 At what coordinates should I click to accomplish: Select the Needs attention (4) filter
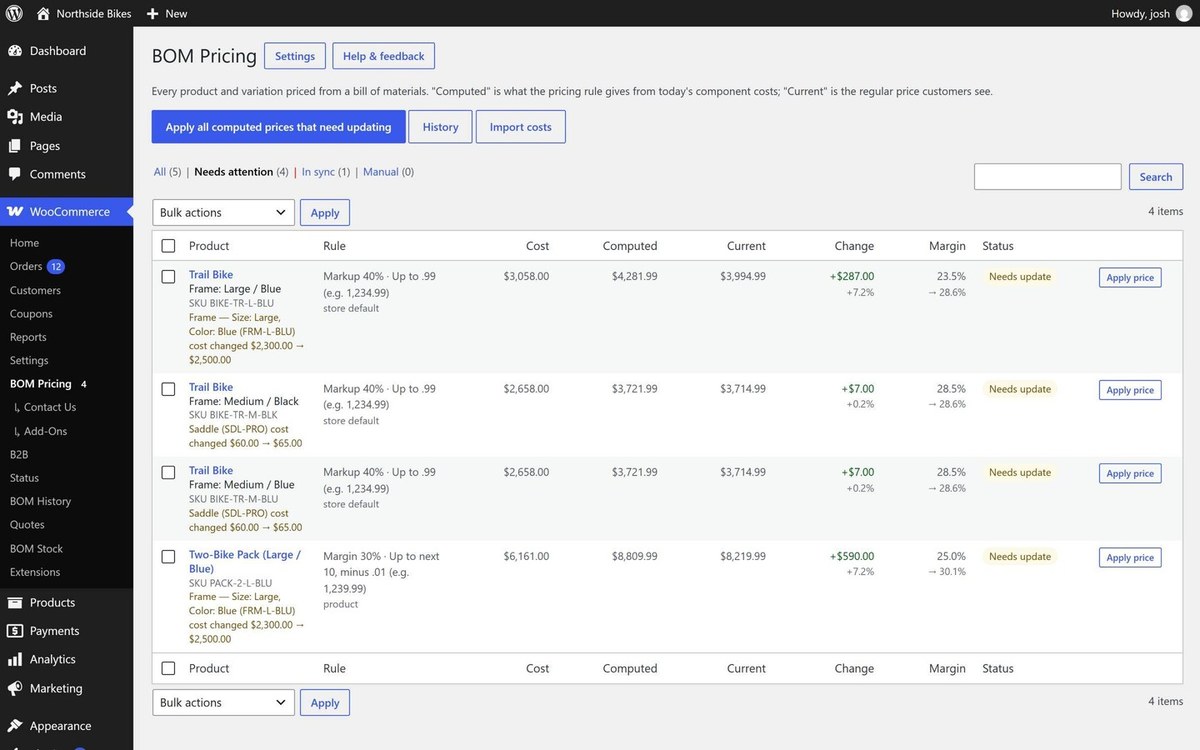click(x=241, y=172)
